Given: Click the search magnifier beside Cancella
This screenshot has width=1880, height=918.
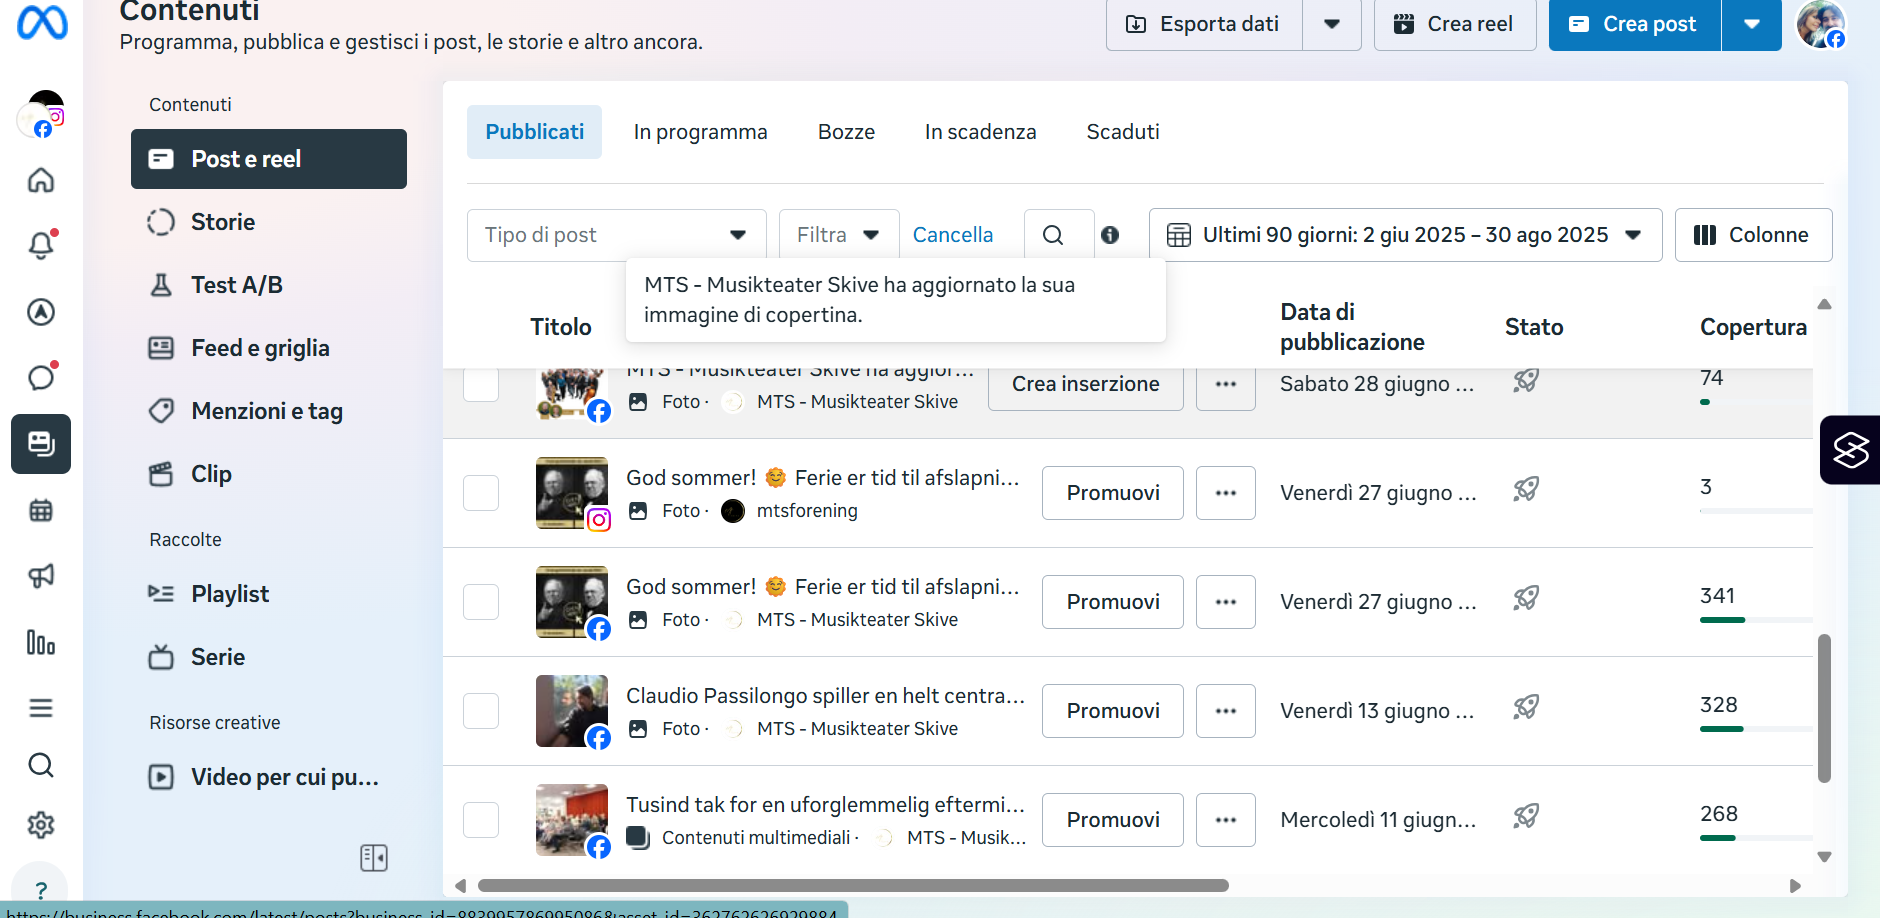Looking at the screenshot, I should (x=1053, y=235).
